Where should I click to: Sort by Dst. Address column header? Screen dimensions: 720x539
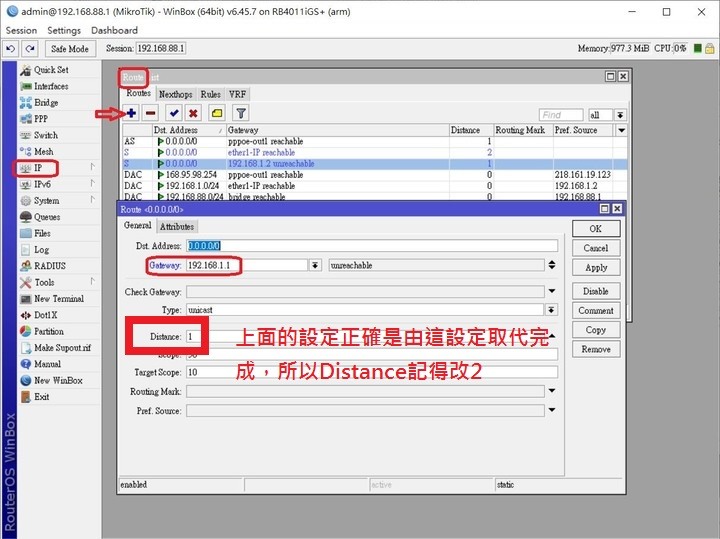point(189,130)
